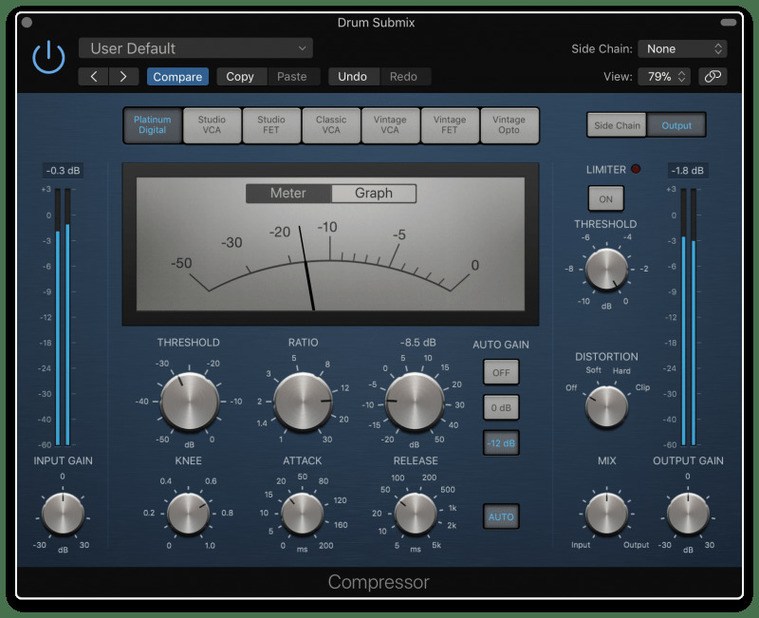The width and height of the screenshot is (759, 618).
Task: Click the gray close dot at top-left
Action: click(27, 22)
